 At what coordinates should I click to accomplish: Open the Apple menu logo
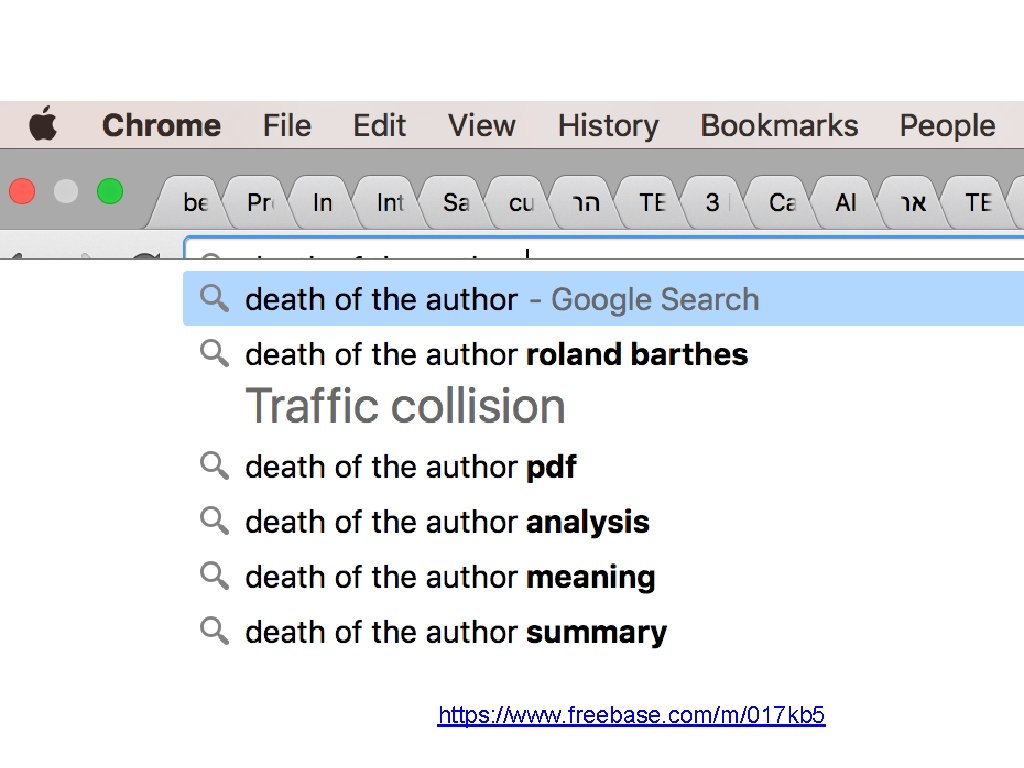pyautogui.click(x=43, y=125)
